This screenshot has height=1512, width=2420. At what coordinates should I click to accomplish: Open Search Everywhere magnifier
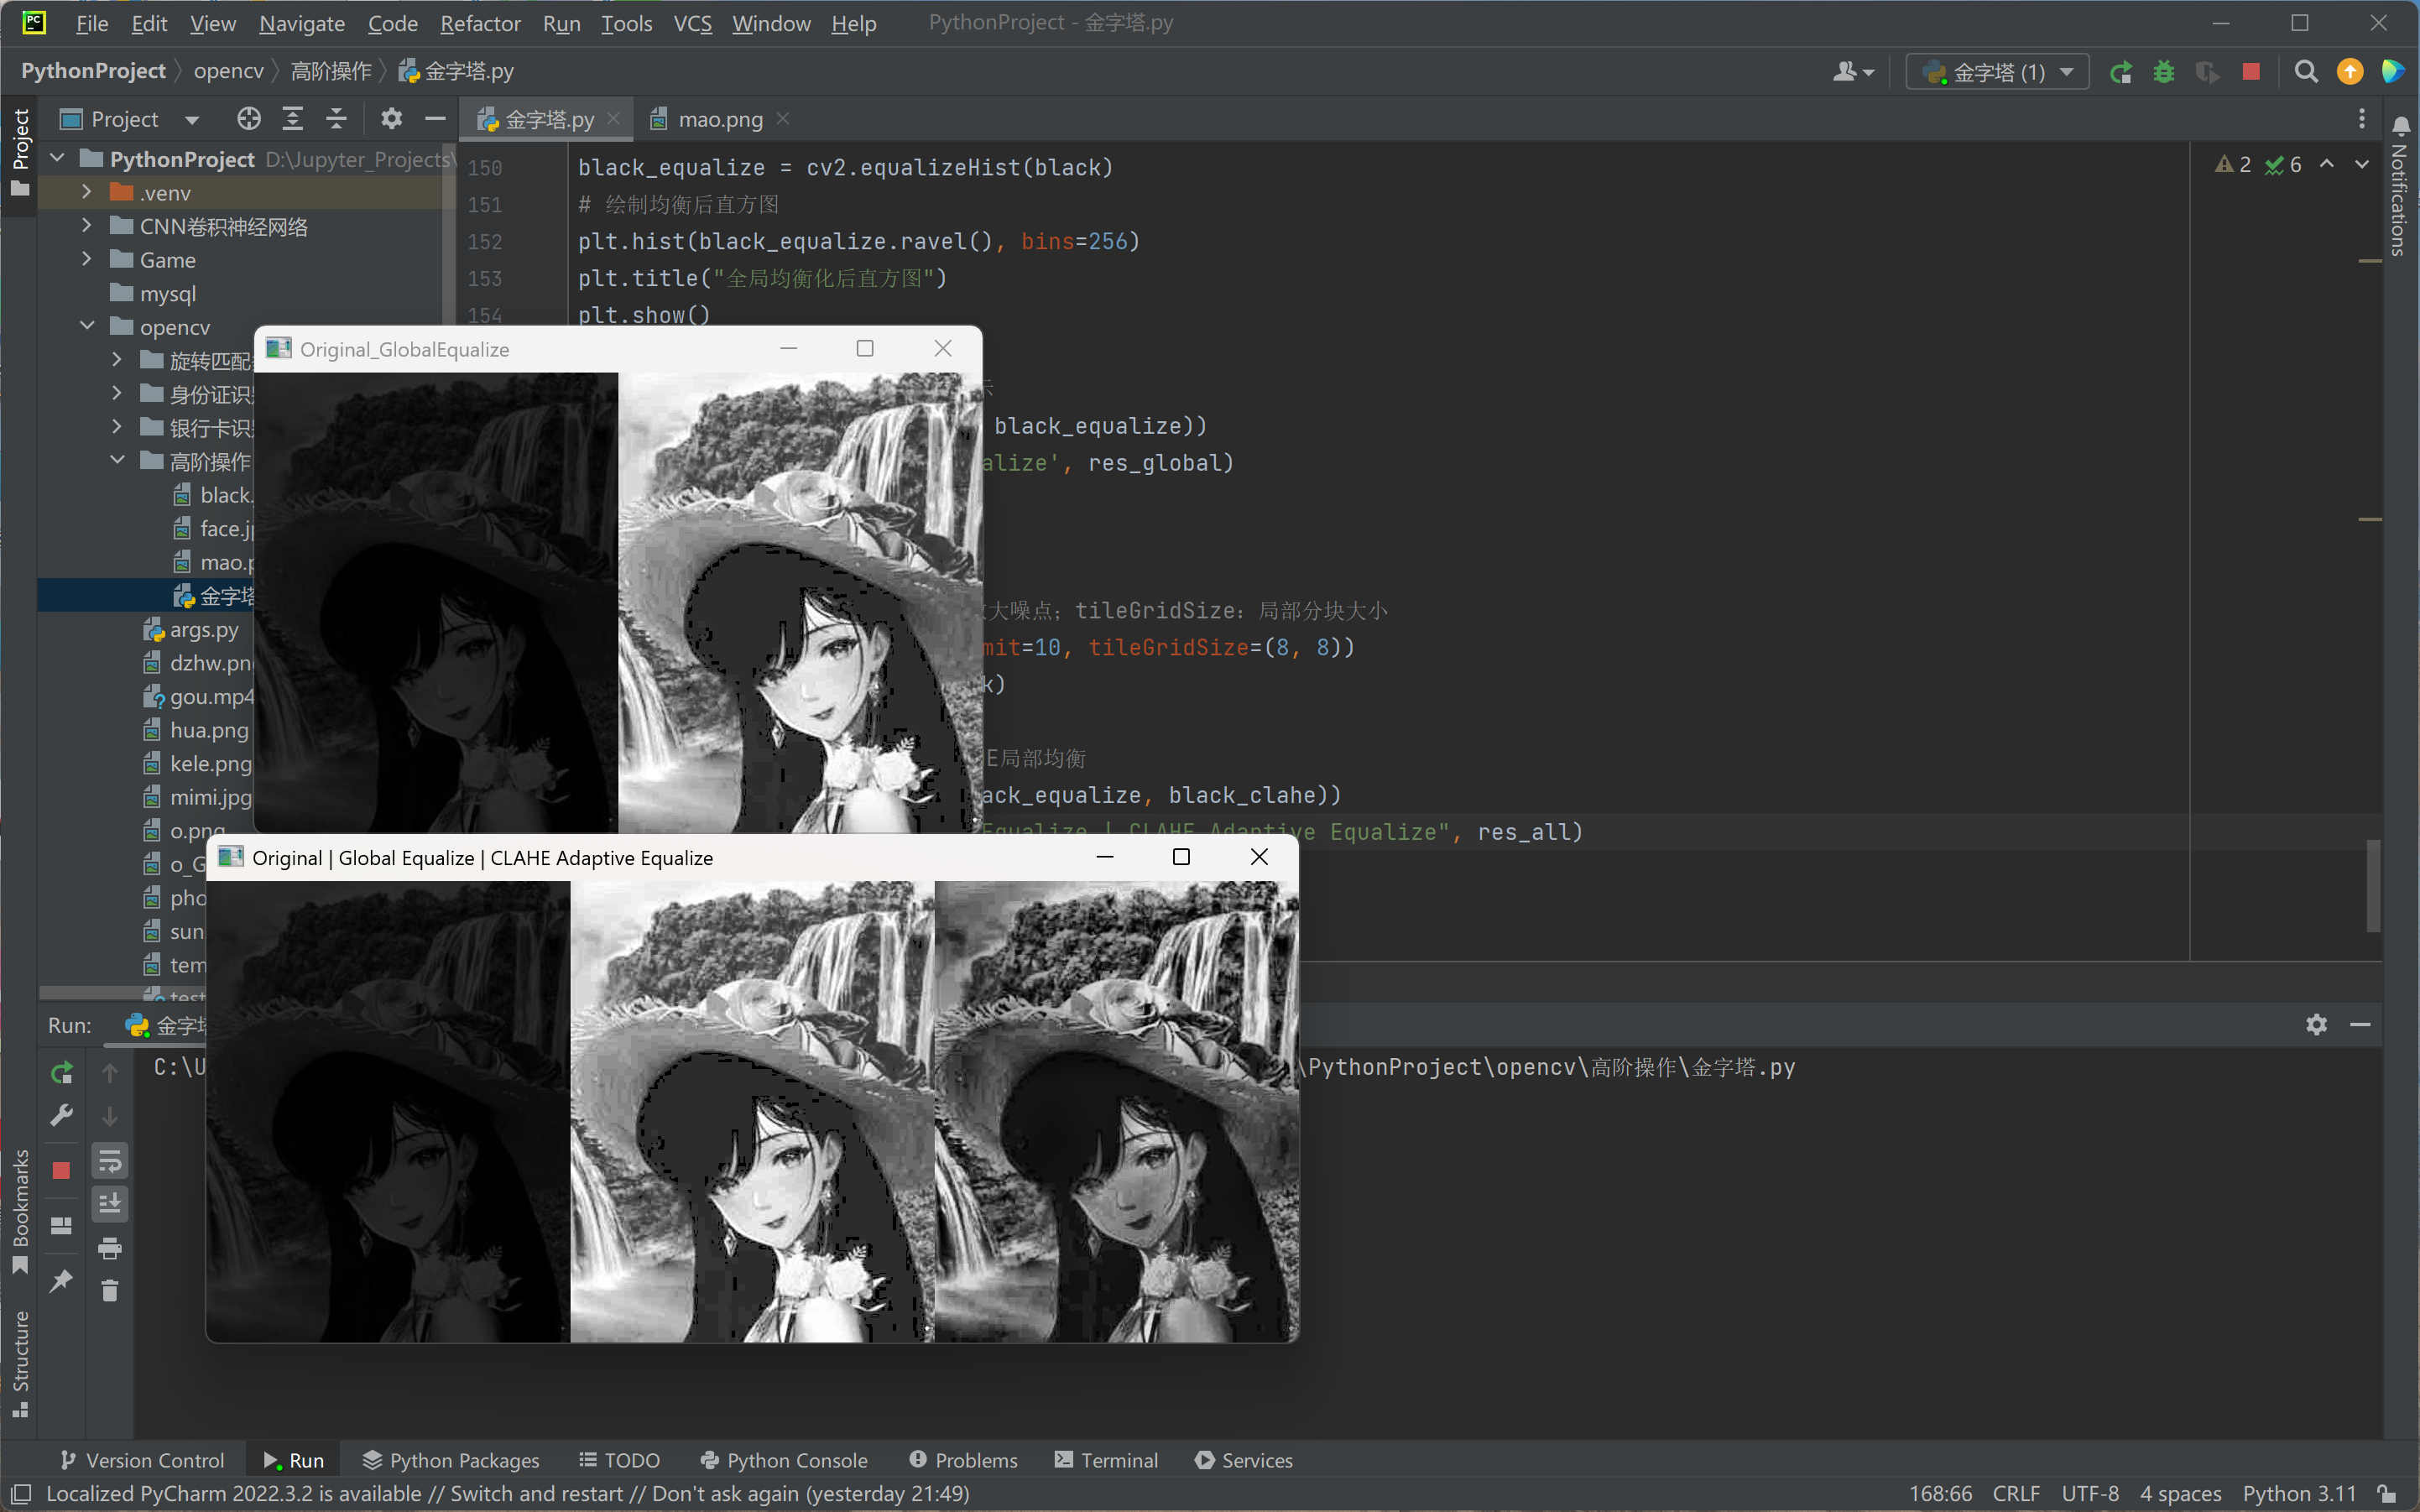(x=2306, y=72)
